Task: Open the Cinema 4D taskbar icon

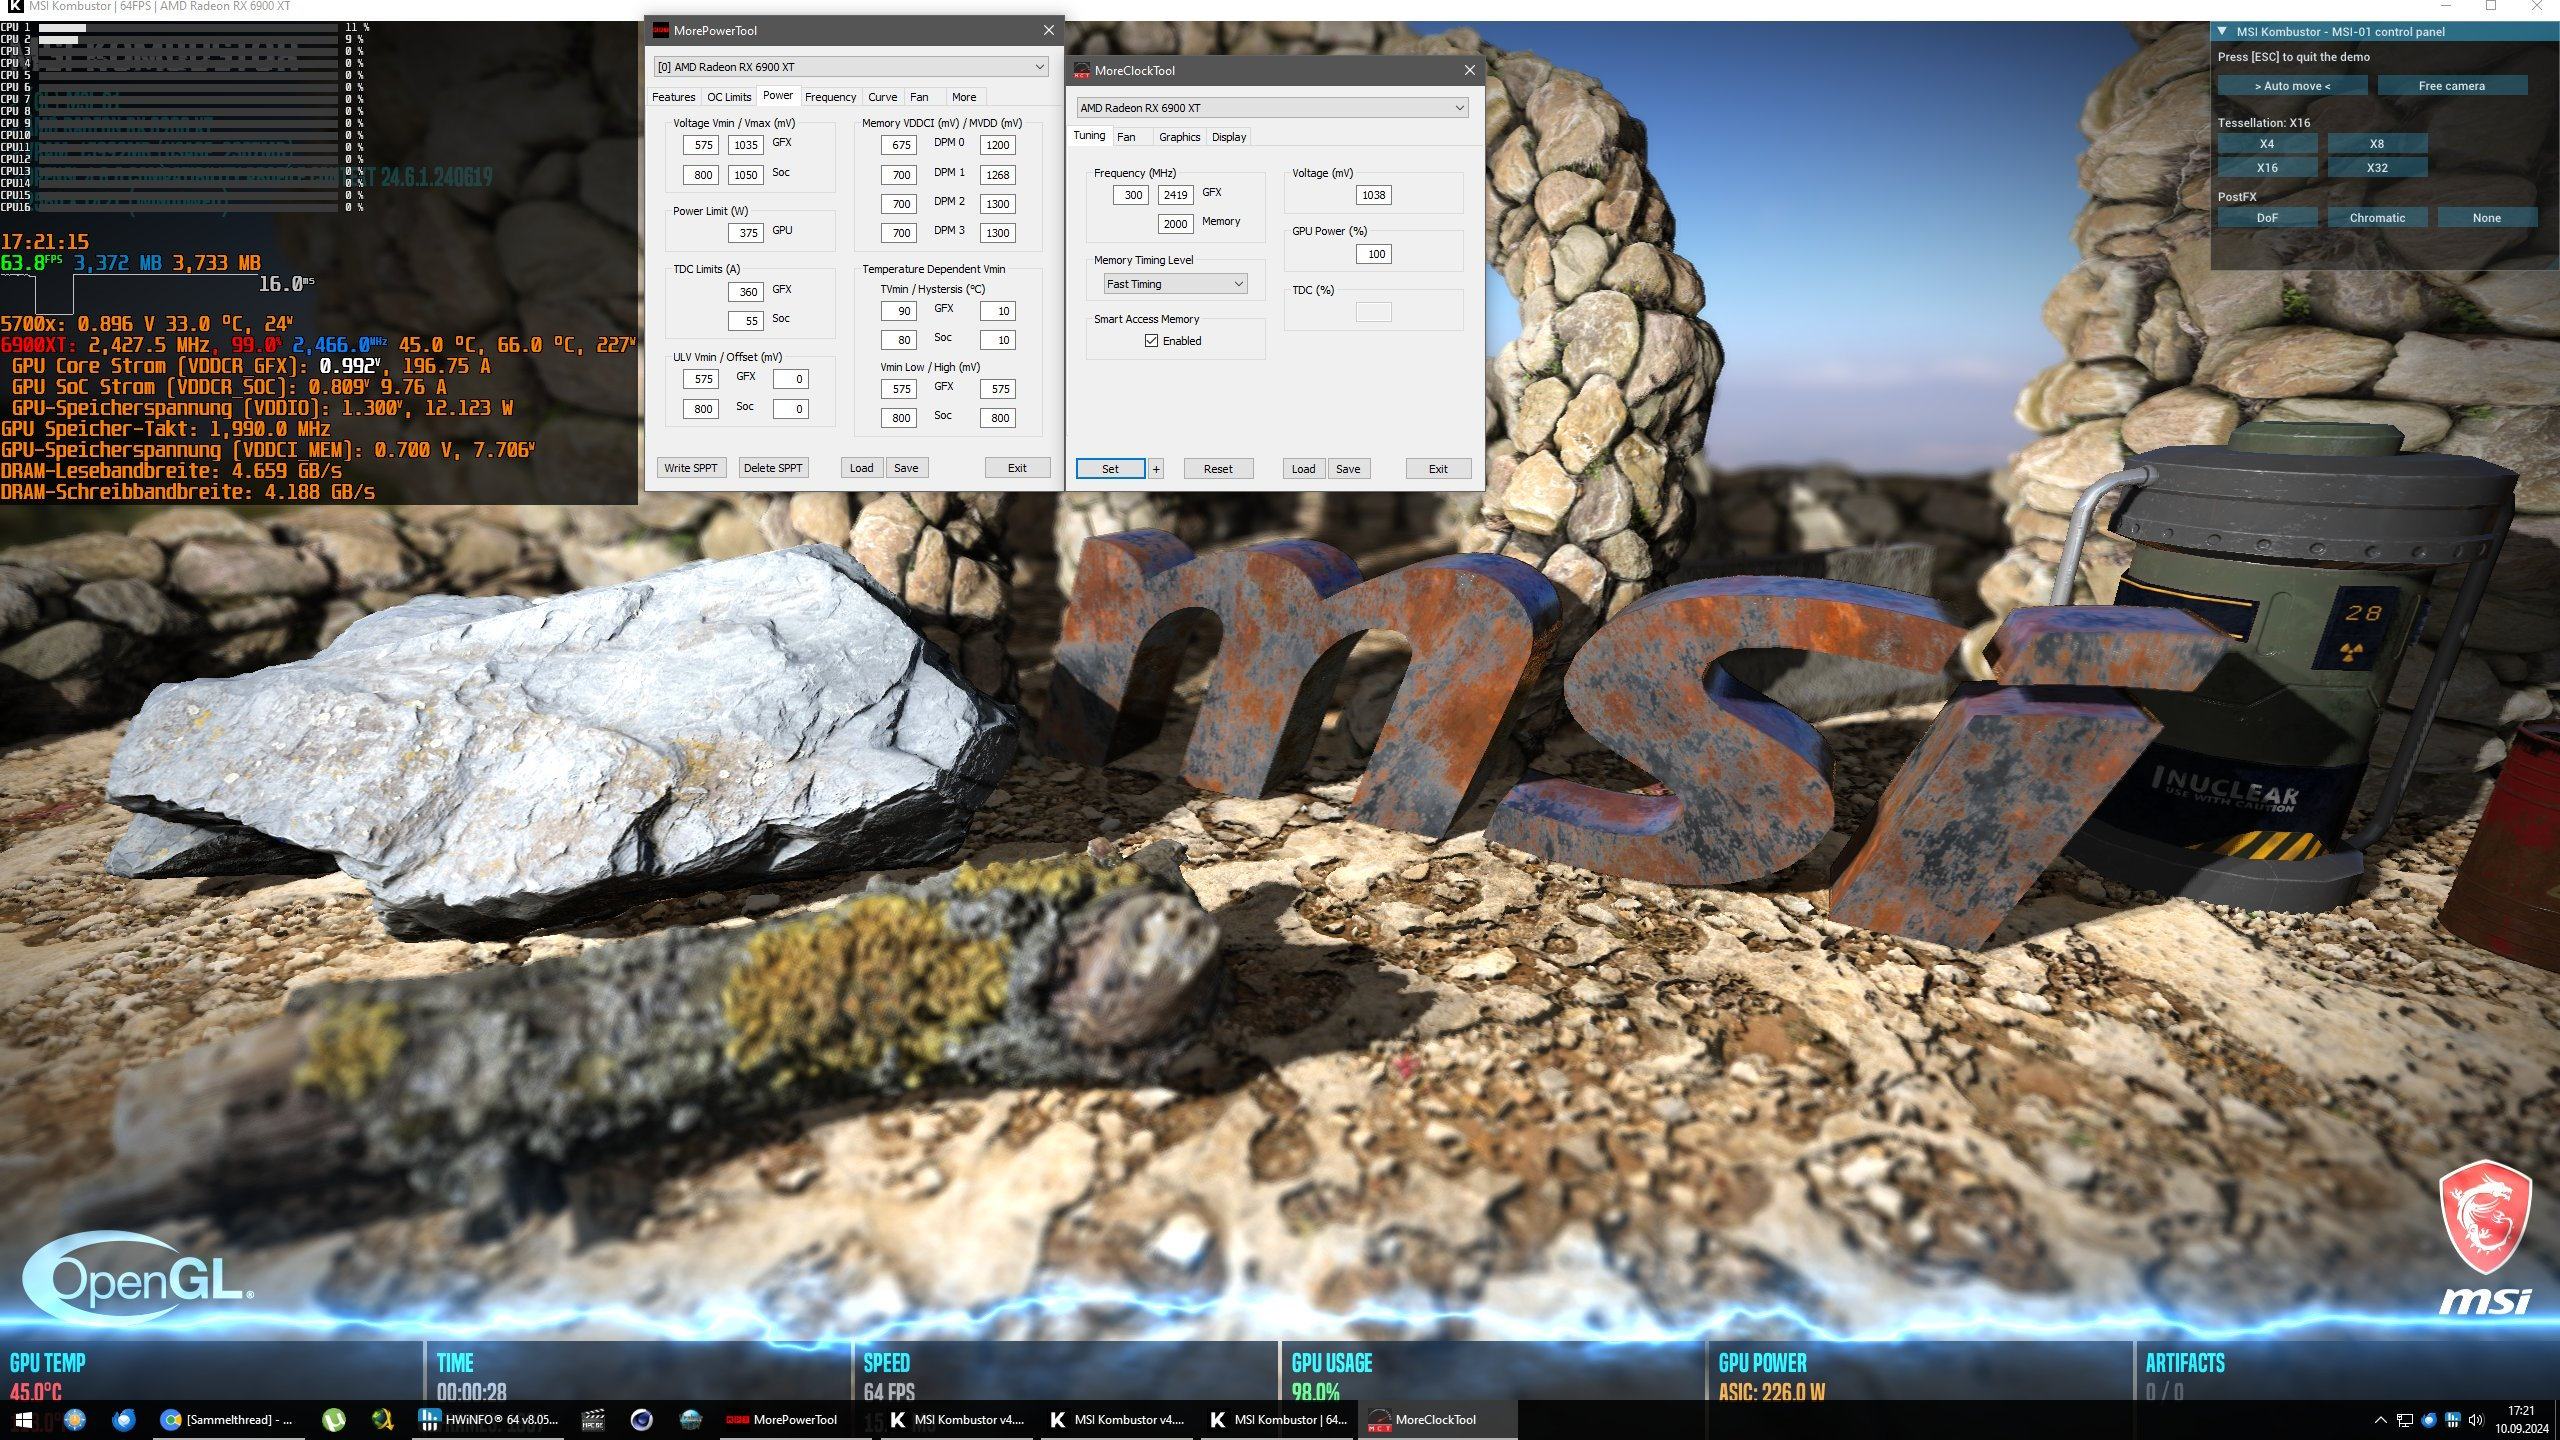Action: coord(641,1419)
